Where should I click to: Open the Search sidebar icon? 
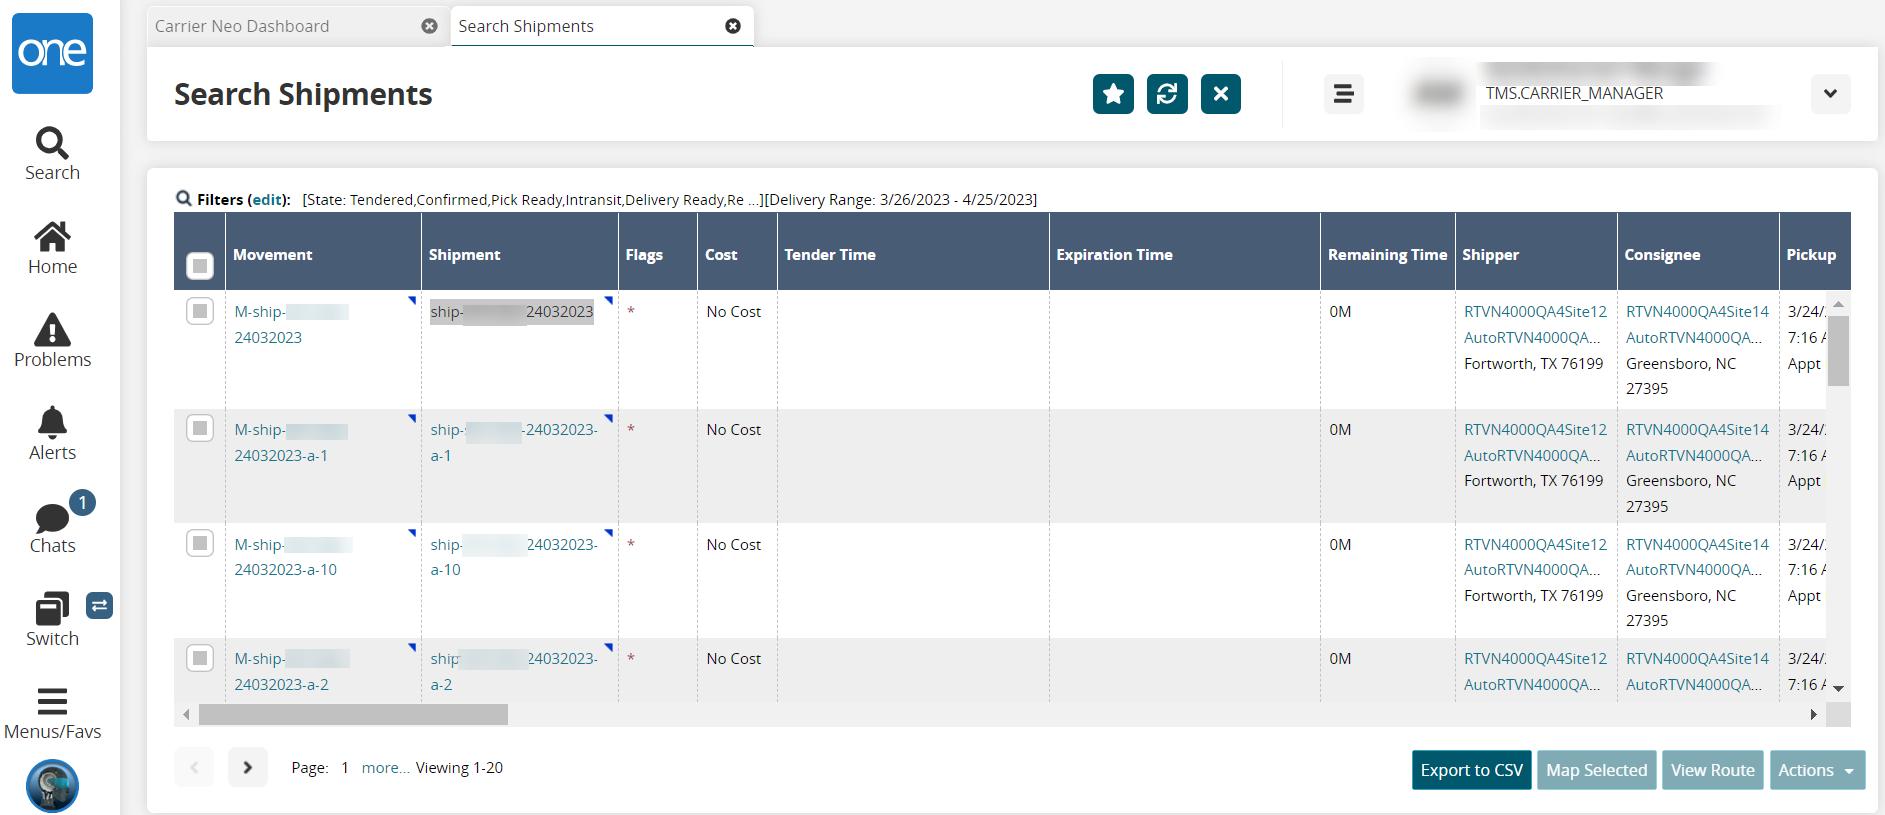[x=52, y=143]
